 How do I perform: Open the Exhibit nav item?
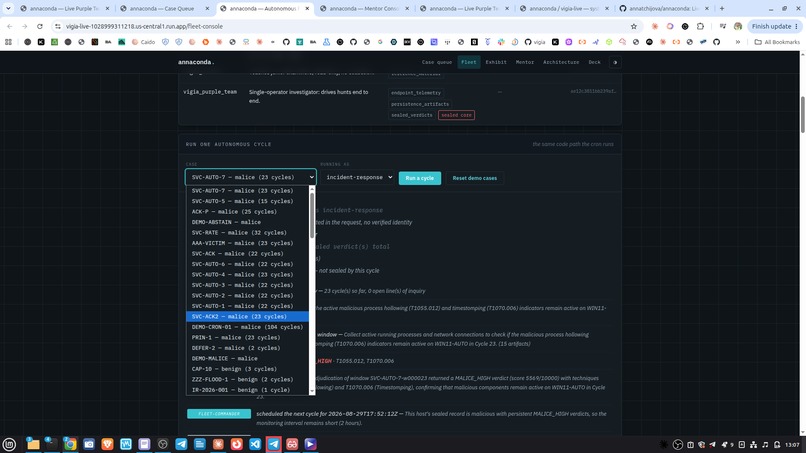tap(496, 62)
